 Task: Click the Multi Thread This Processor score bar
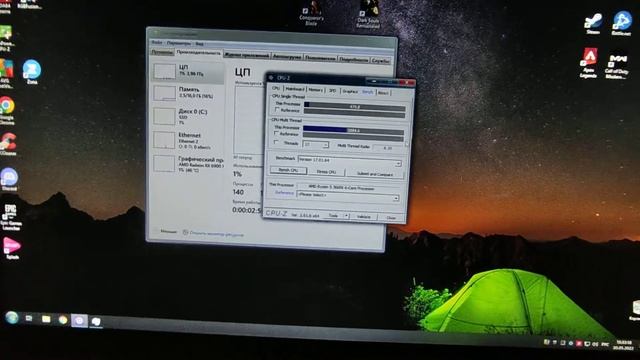tap(353, 130)
